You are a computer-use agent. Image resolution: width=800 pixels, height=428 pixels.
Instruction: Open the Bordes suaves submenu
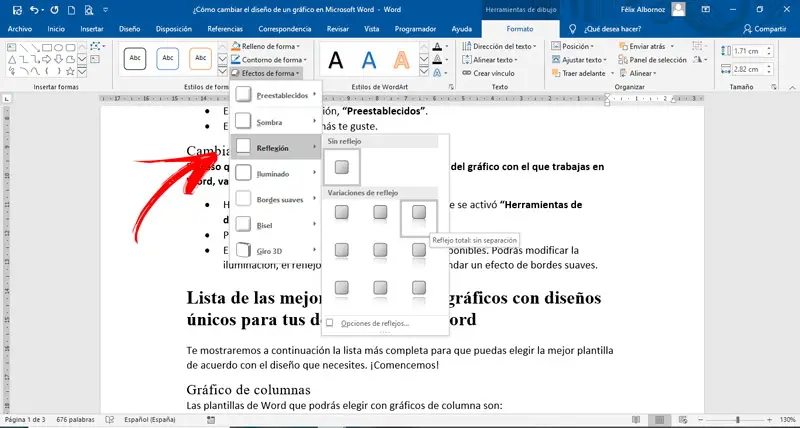[276, 199]
